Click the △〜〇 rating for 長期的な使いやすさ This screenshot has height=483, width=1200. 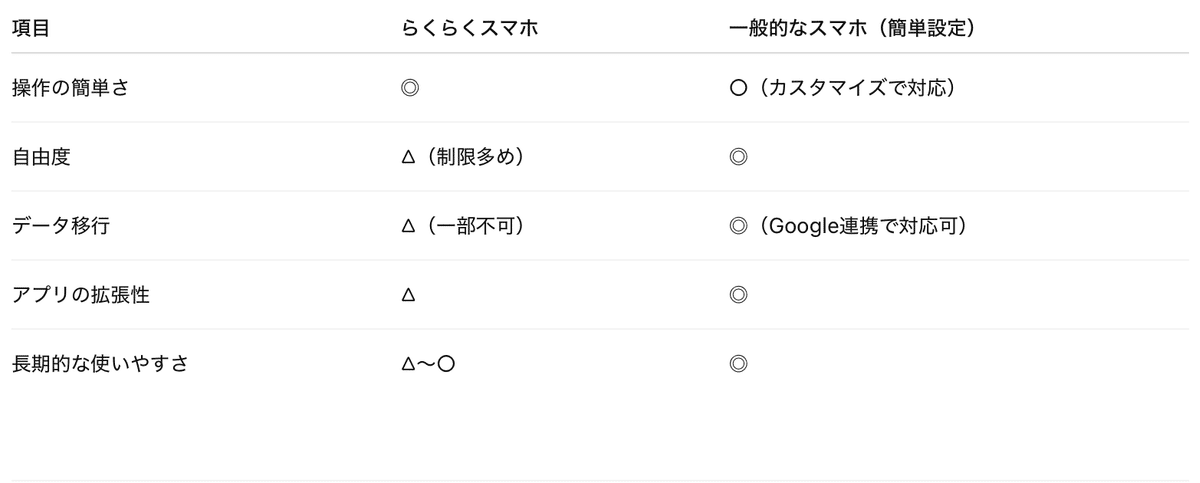(428, 364)
